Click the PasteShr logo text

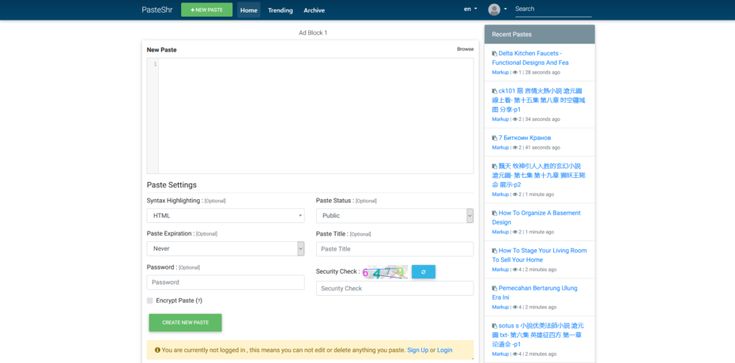157,10
